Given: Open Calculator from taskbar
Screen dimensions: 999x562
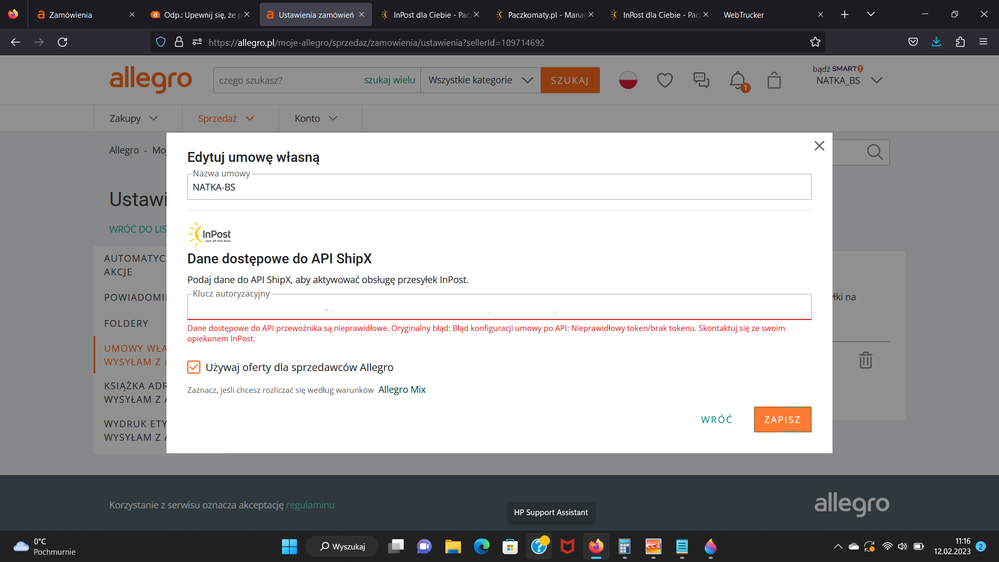Looking at the screenshot, I should tap(624, 546).
